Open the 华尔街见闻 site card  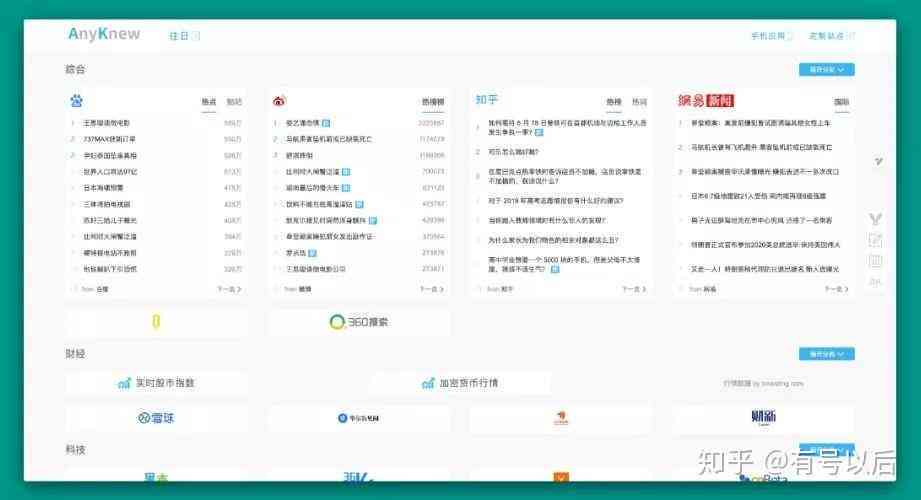click(359, 418)
